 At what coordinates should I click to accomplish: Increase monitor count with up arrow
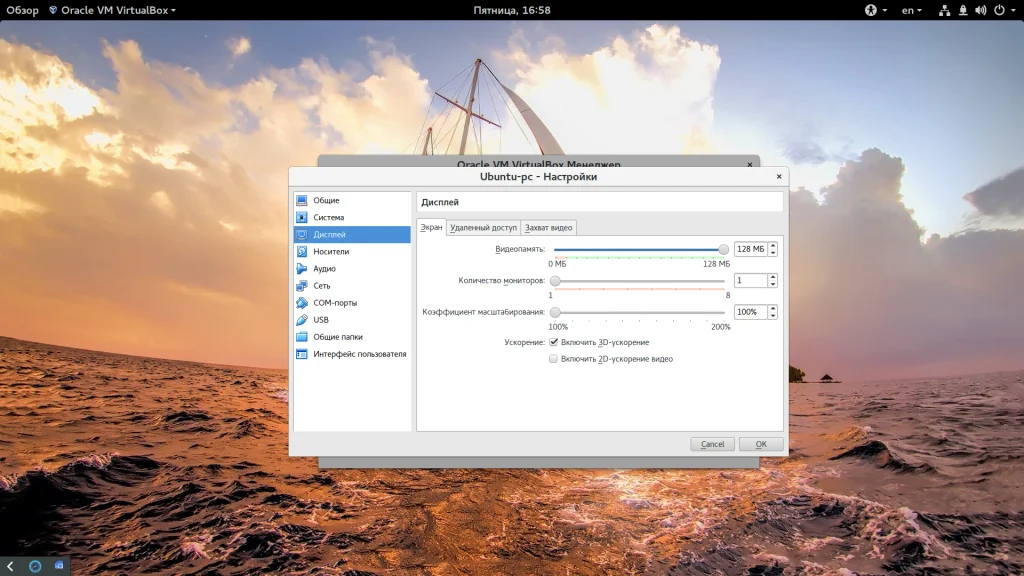(773, 277)
